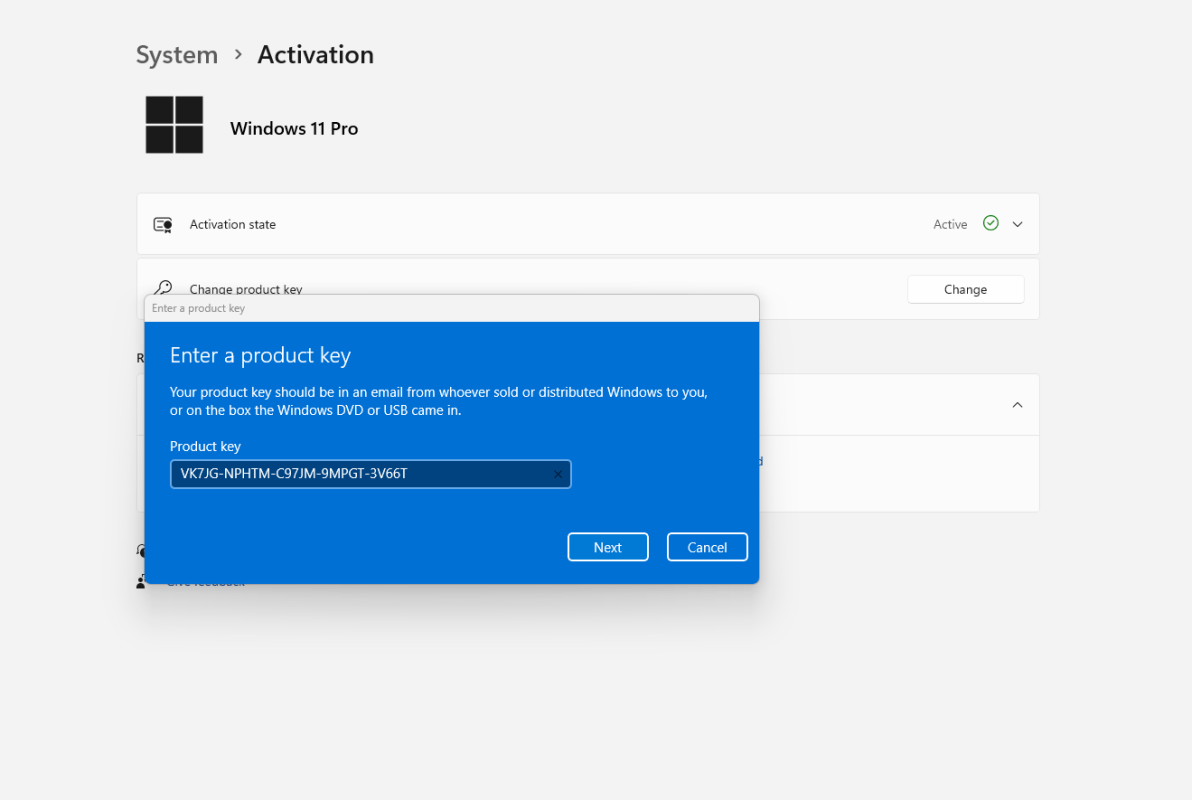Click the Activation state label
Image resolution: width=1192 pixels, height=800 pixels.
pyautogui.click(x=233, y=224)
